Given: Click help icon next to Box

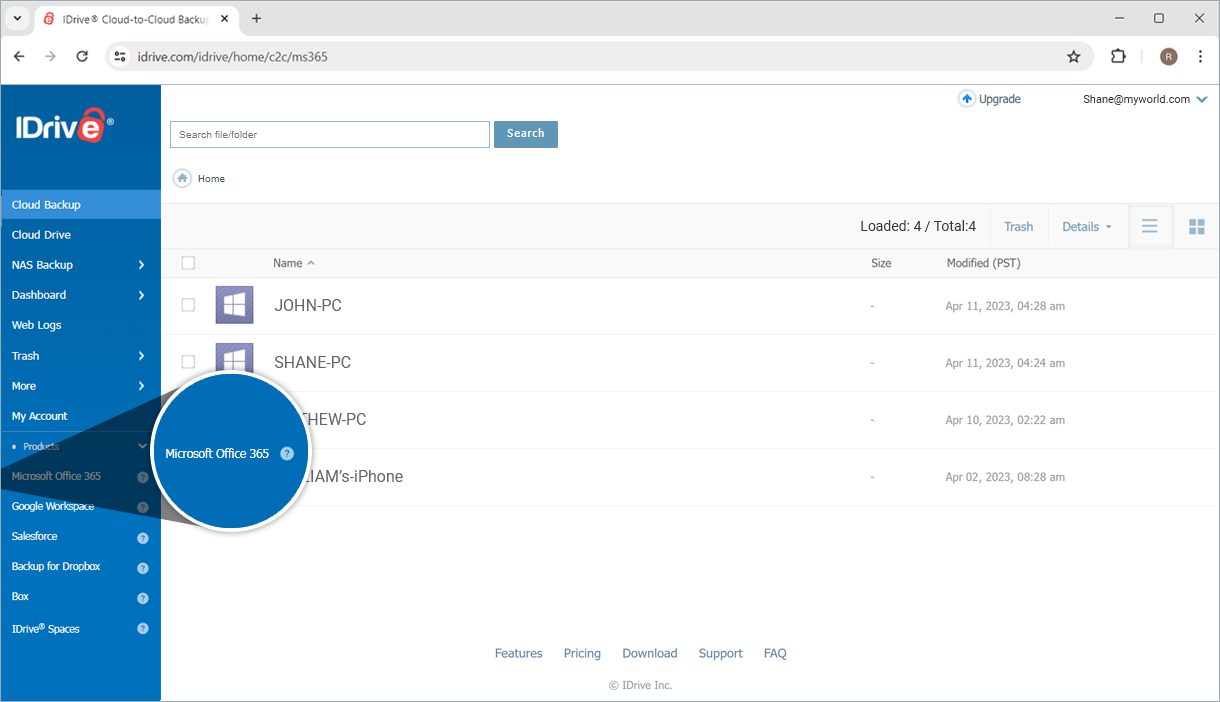Looking at the screenshot, I should click(x=142, y=598).
